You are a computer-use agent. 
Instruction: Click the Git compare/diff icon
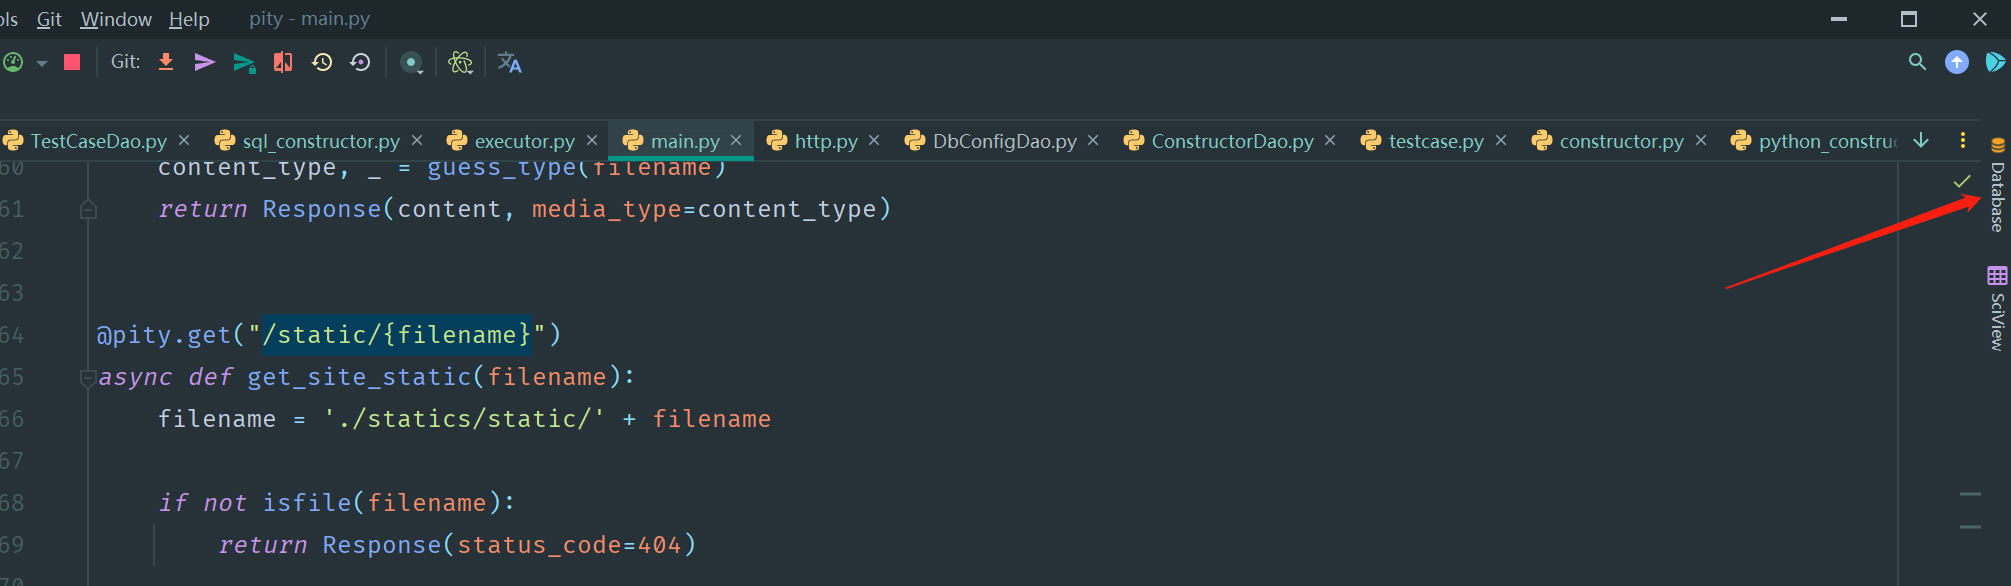[283, 62]
